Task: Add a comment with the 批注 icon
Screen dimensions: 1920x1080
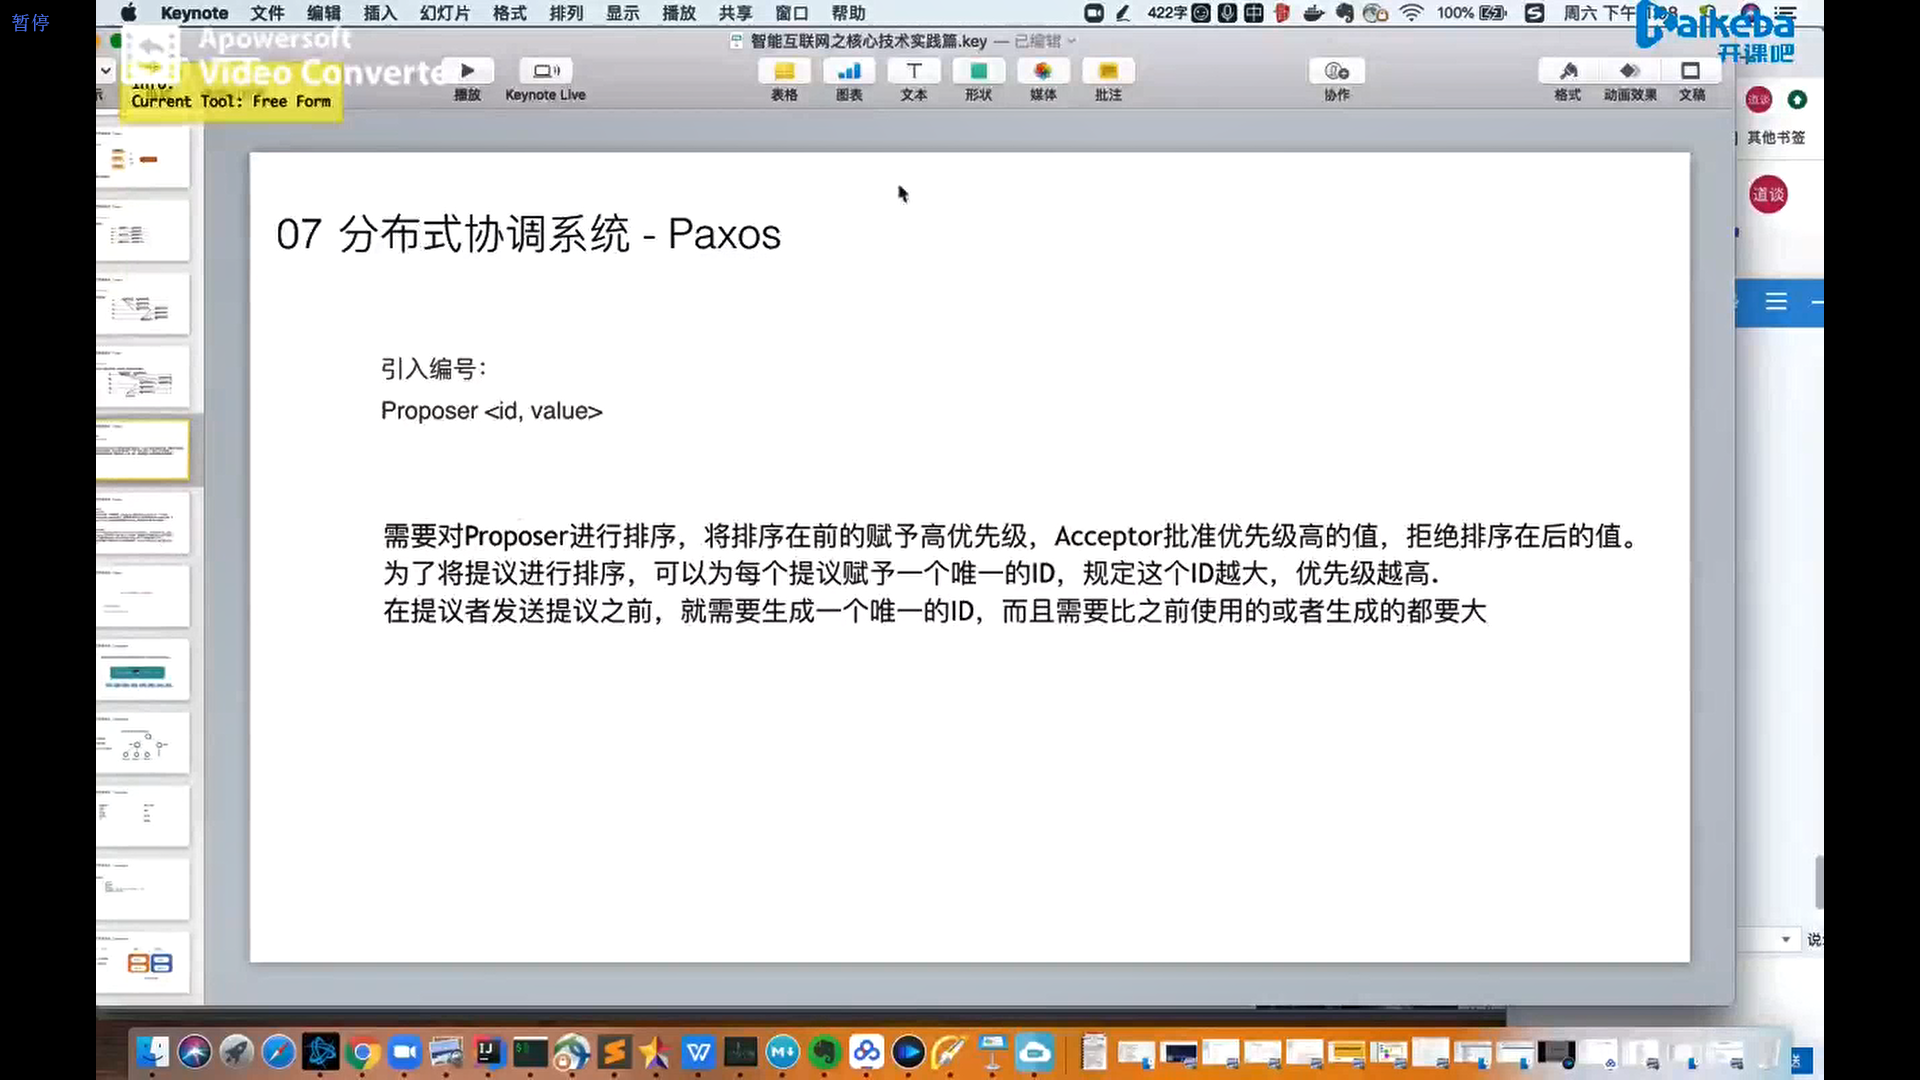Action: click(1108, 71)
